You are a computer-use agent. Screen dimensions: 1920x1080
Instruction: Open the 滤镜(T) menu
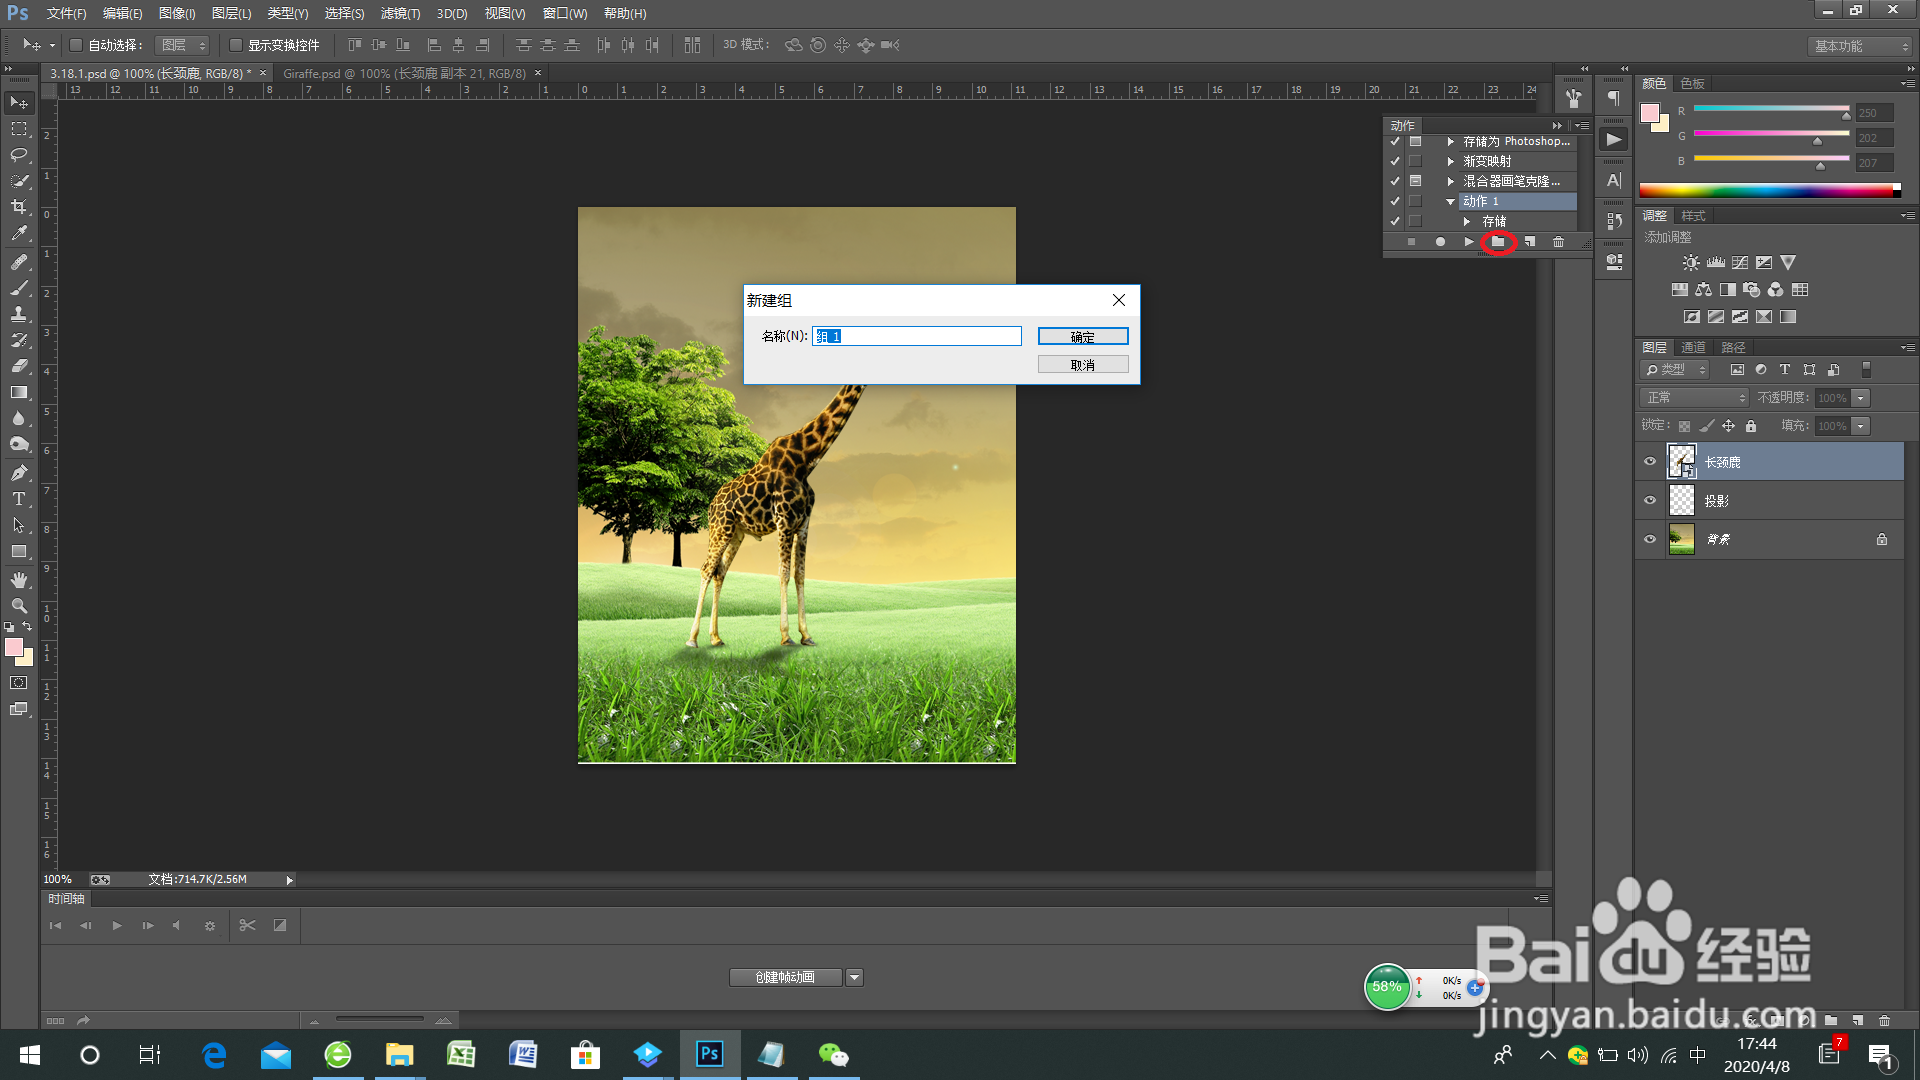[x=400, y=13]
